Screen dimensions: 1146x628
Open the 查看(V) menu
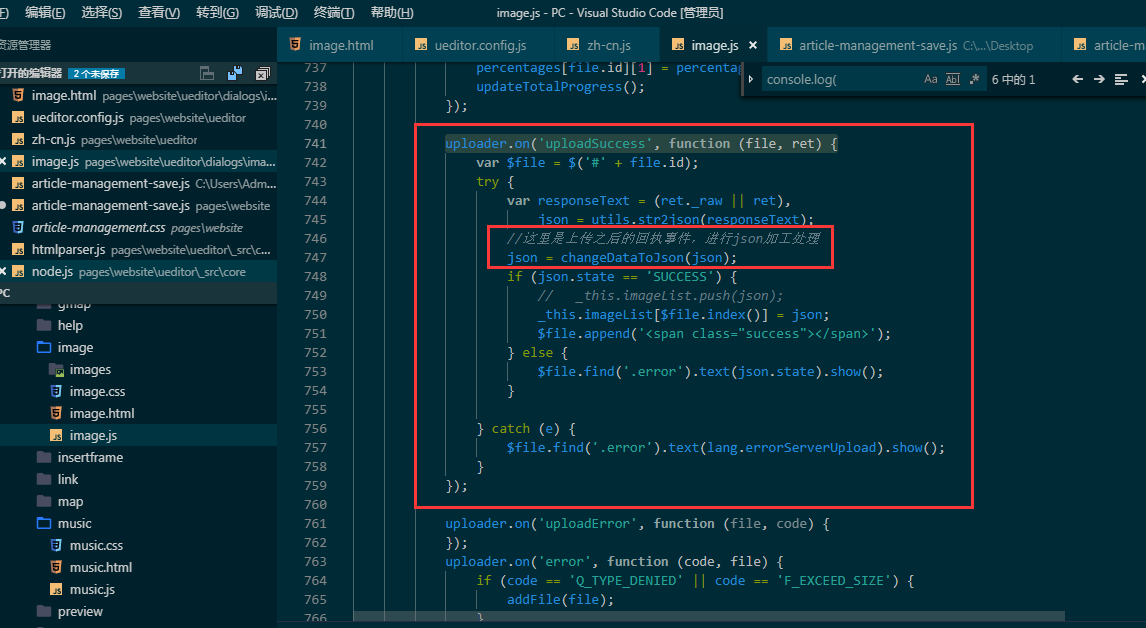coord(159,12)
